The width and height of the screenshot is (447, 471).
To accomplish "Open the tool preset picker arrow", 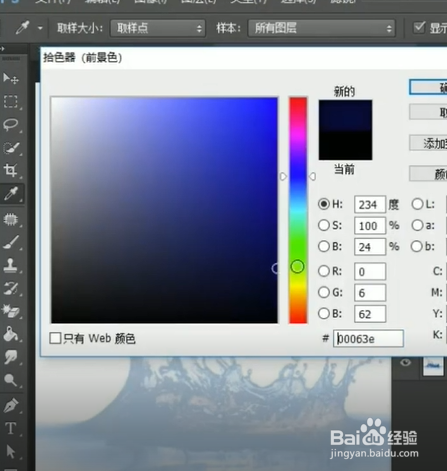I will [40, 28].
